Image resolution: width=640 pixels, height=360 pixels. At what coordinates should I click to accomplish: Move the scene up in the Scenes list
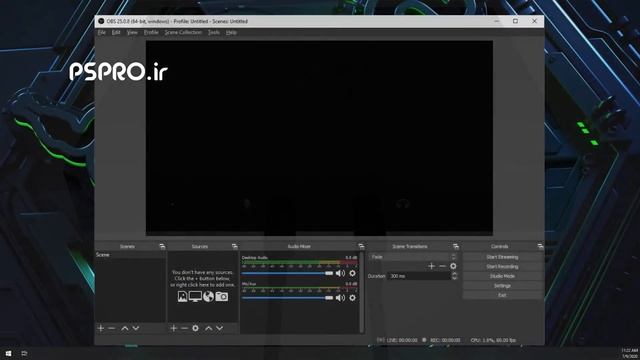125,328
